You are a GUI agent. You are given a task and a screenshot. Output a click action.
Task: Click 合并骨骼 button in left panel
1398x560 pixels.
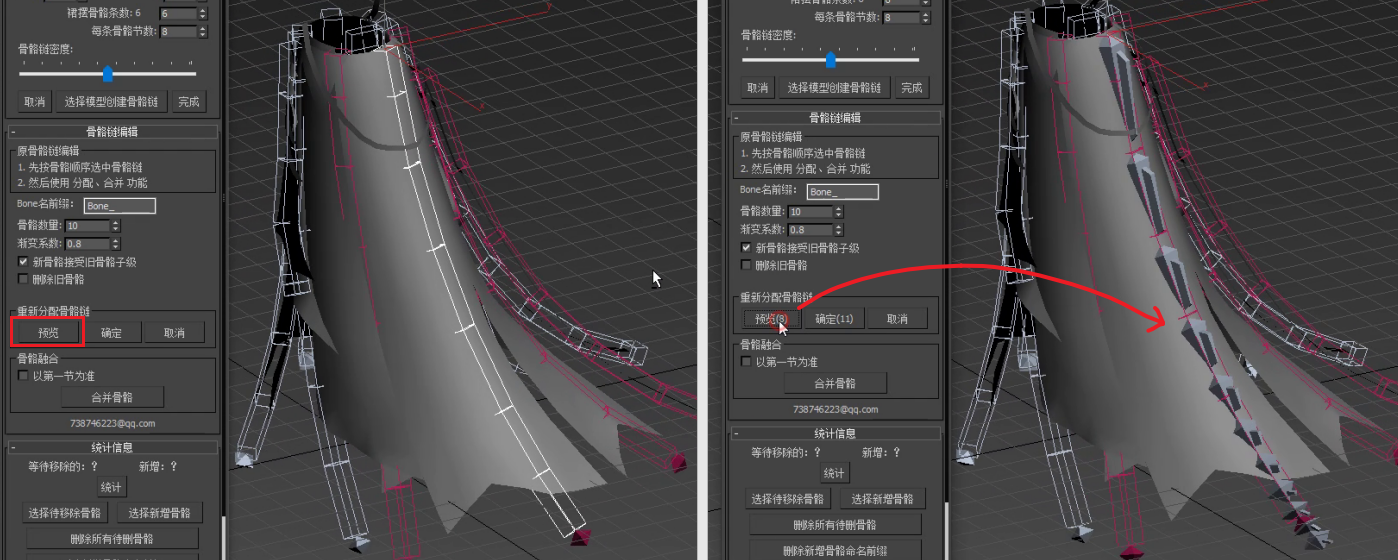pos(112,397)
